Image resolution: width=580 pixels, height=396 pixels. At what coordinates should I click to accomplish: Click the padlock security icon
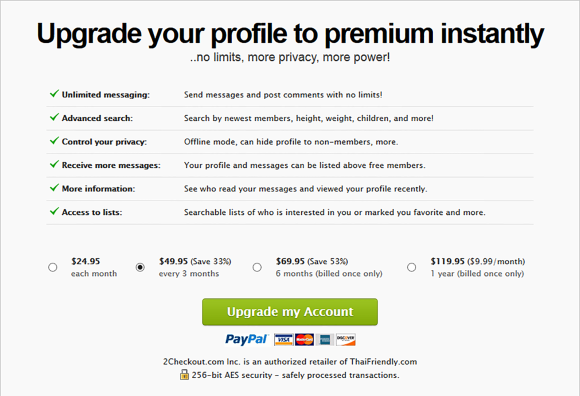[184, 375]
